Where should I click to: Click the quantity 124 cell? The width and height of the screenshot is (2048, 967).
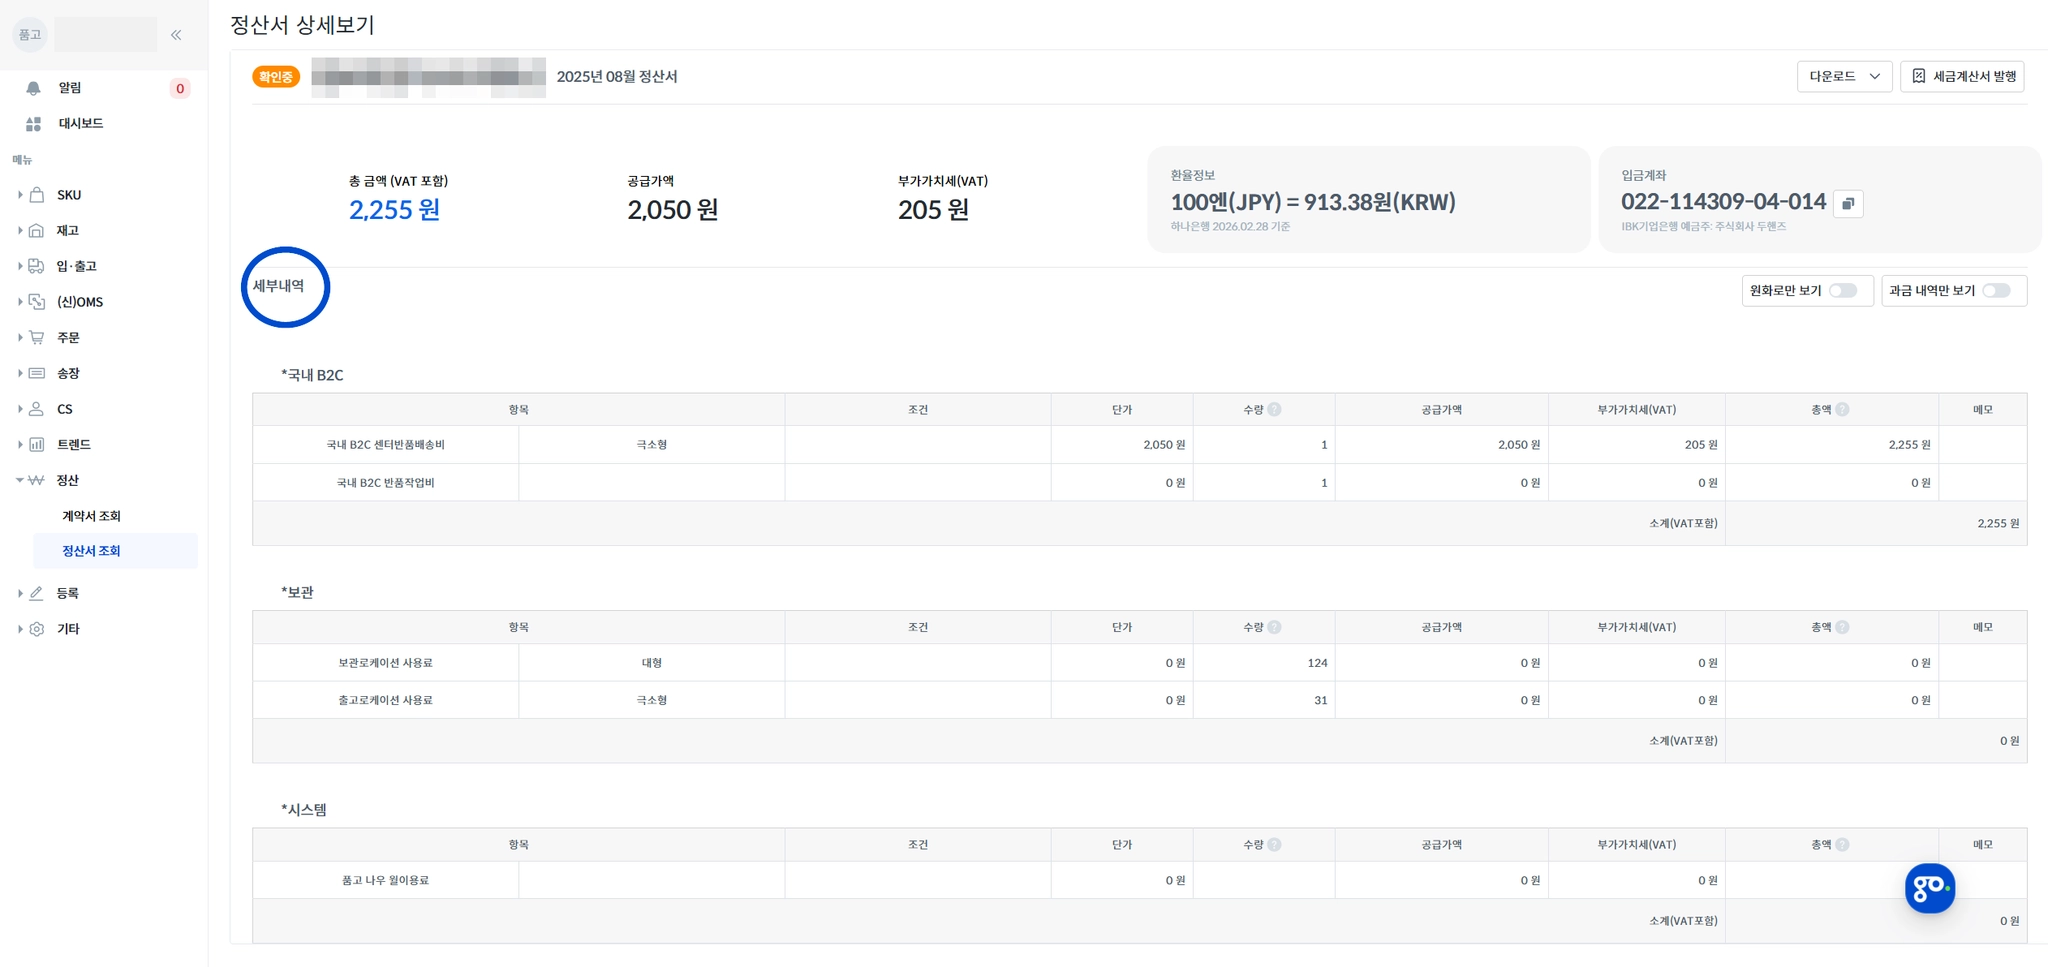pos(1264,663)
